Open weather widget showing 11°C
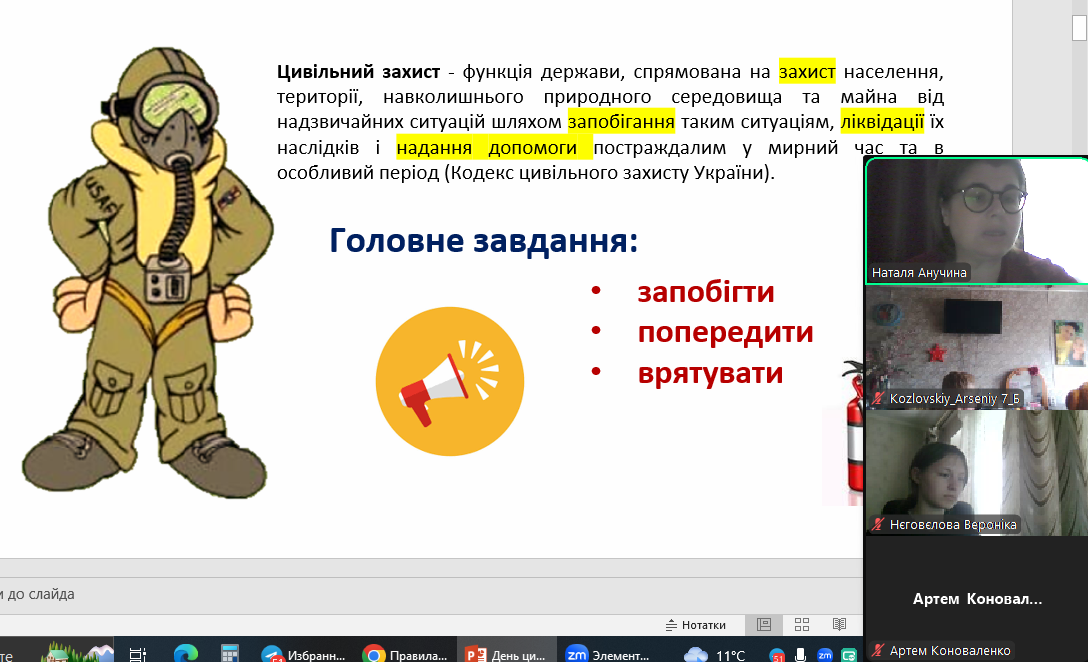 [715, 655]
